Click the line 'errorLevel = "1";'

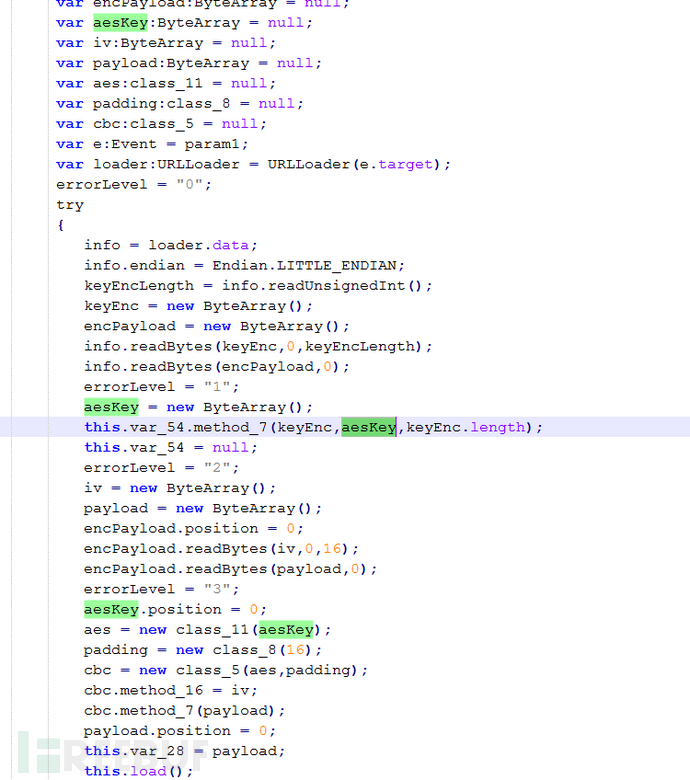point(162,387)
